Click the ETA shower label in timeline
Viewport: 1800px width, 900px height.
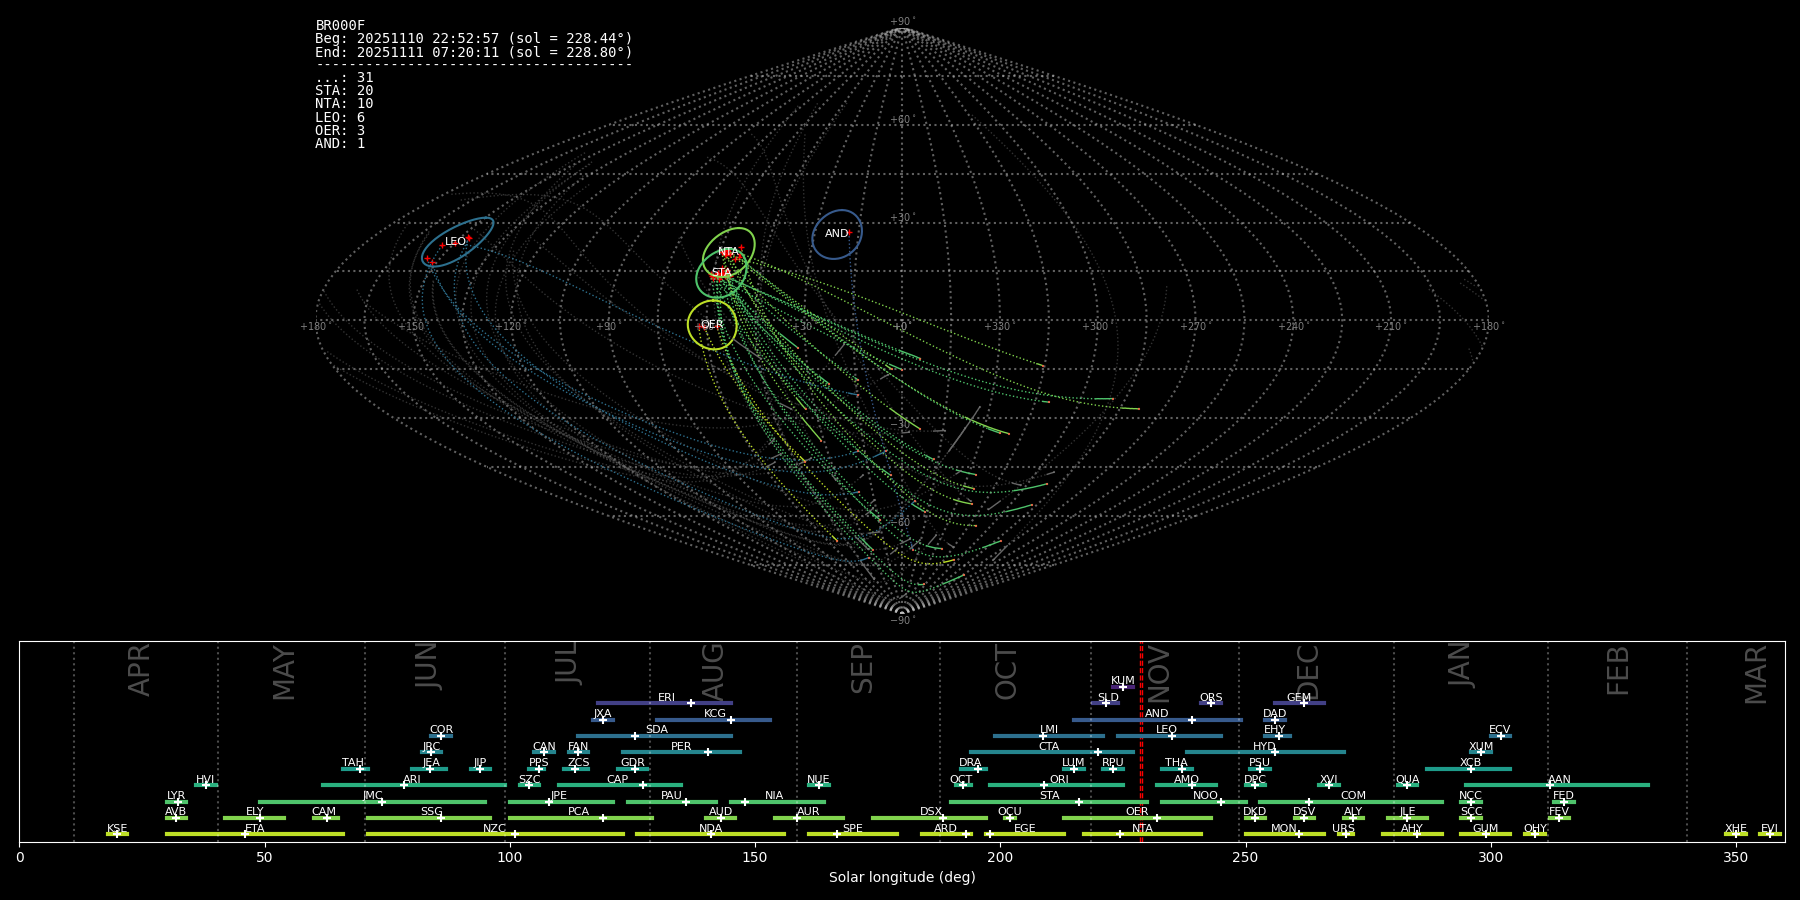(x=255, y=829)
